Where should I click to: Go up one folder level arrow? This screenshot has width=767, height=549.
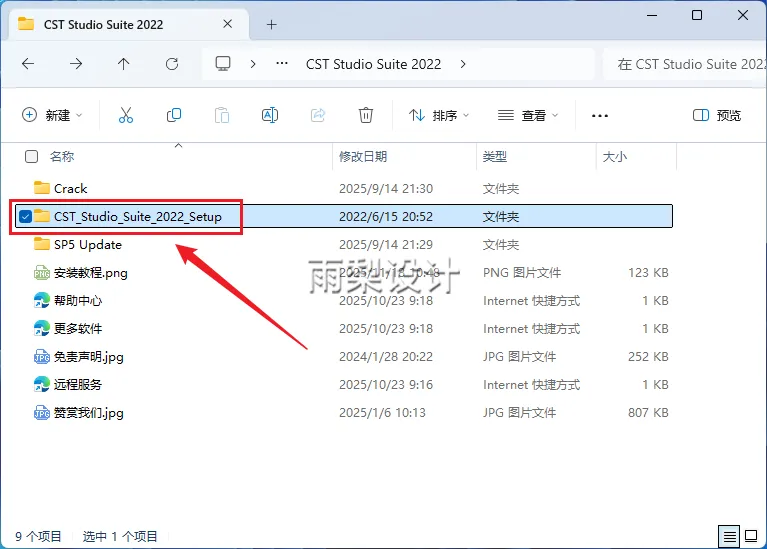coord(124,64)
